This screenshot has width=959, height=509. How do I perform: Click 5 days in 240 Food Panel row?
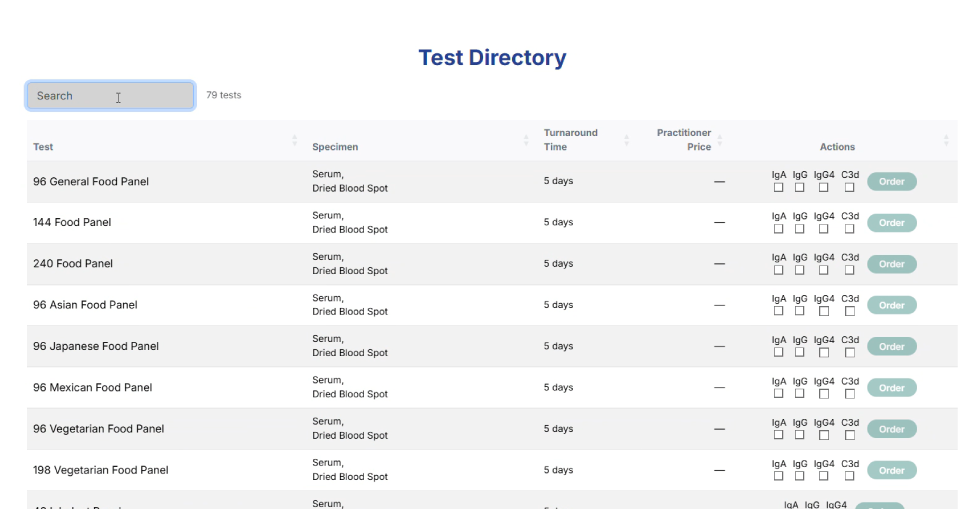pyautogui.click(x=558, y=264)
